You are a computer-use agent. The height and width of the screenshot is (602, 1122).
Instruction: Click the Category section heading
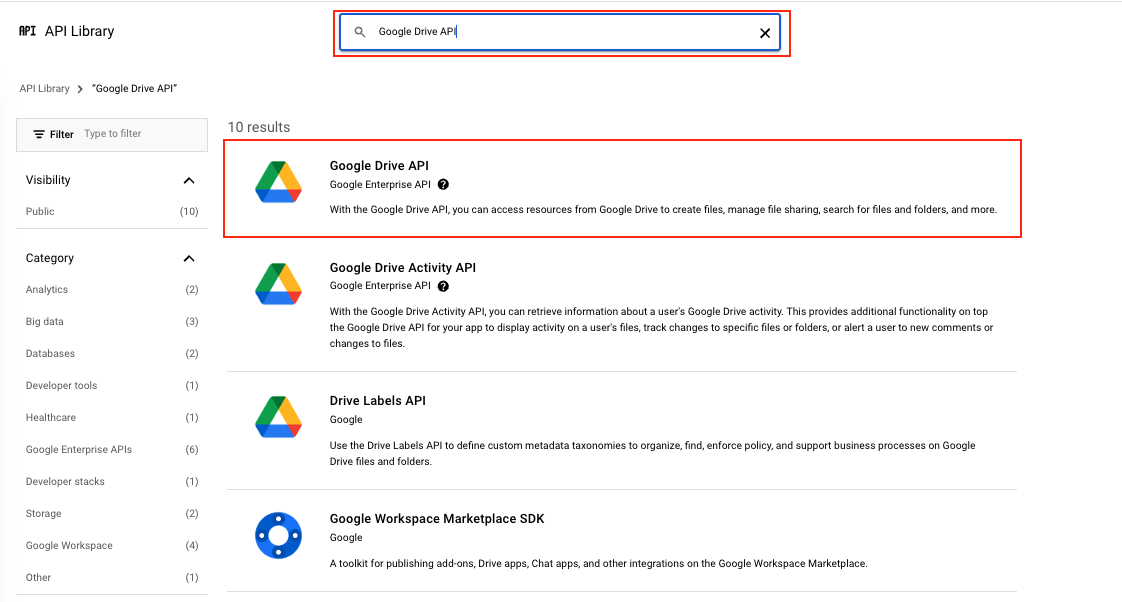click(x=49, y=258)
